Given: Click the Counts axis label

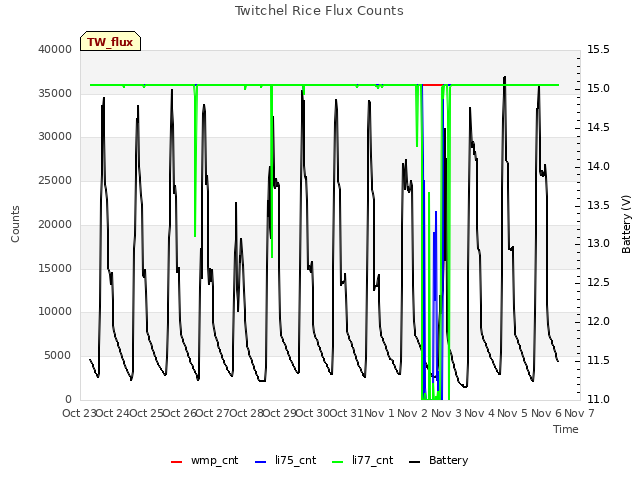Looking at the screenshot, I should pos(15,224).
